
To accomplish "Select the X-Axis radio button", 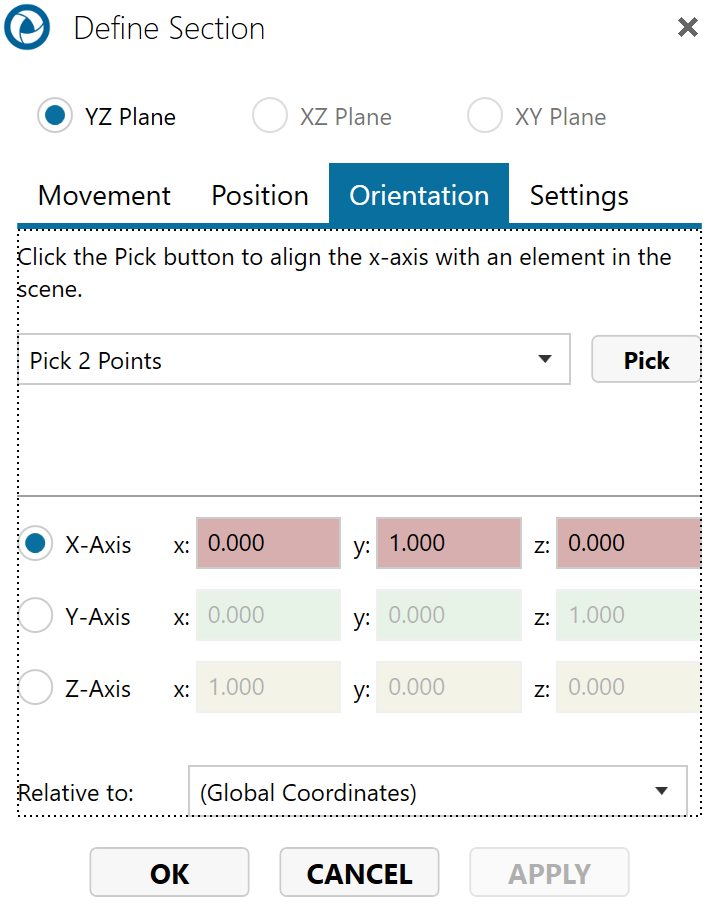I will point(37,544).
